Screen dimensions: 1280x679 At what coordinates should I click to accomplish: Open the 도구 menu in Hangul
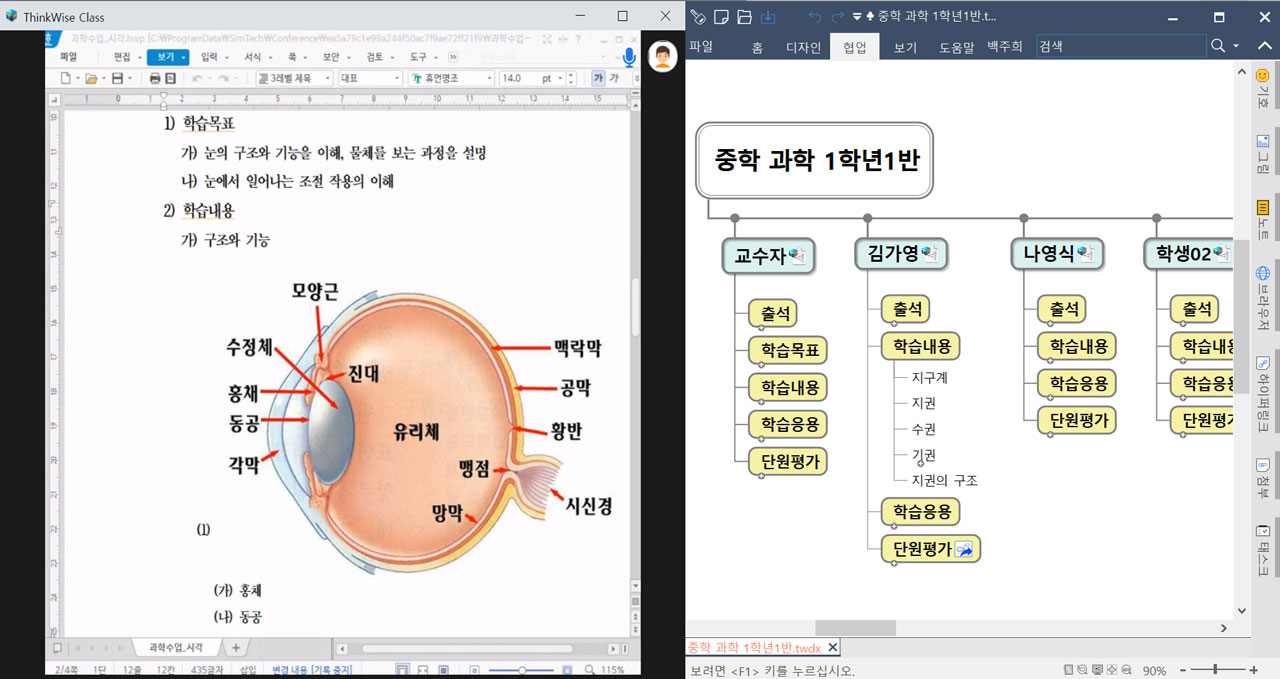click(x=421, y=57)
